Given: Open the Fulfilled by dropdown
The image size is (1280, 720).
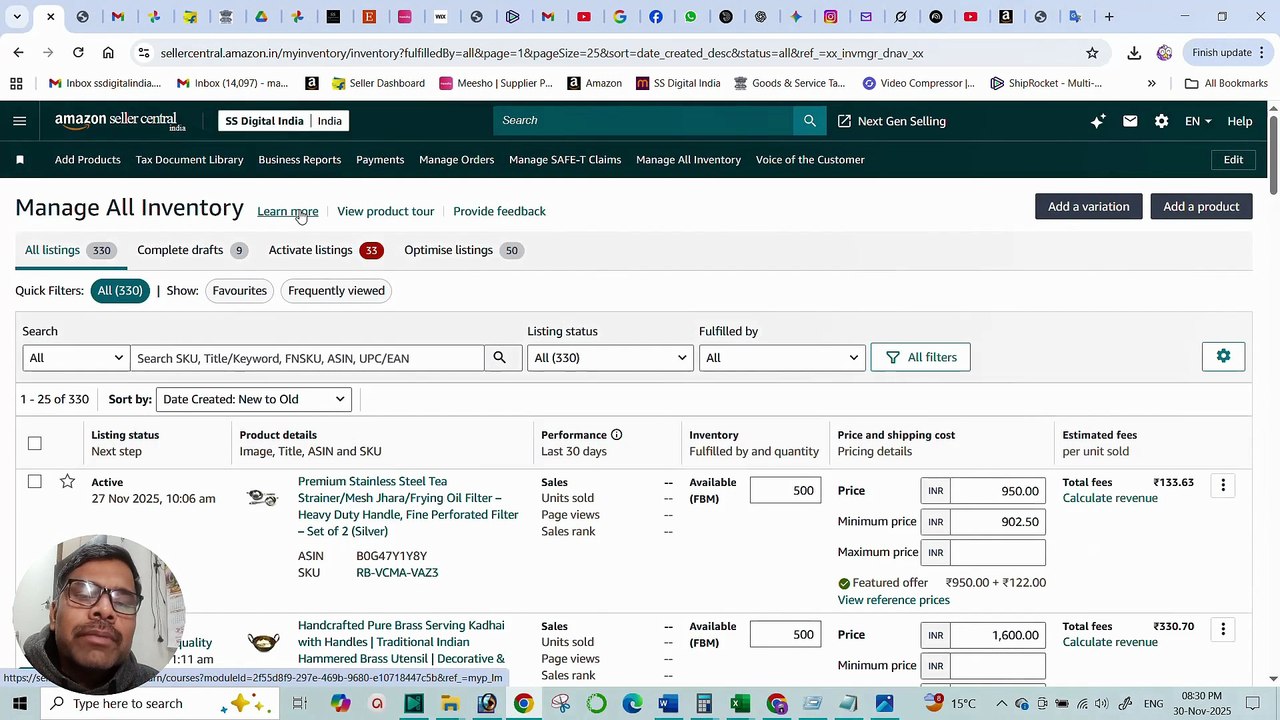Looking at the screenshot, I should (782, 358).
